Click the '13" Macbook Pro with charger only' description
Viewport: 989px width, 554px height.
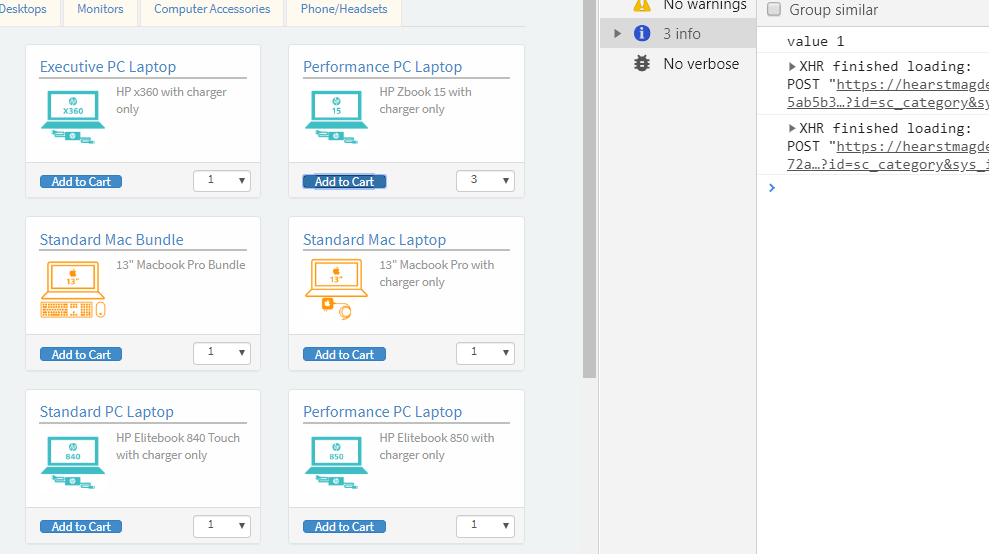pyautogui.click(x=436, y=273)
